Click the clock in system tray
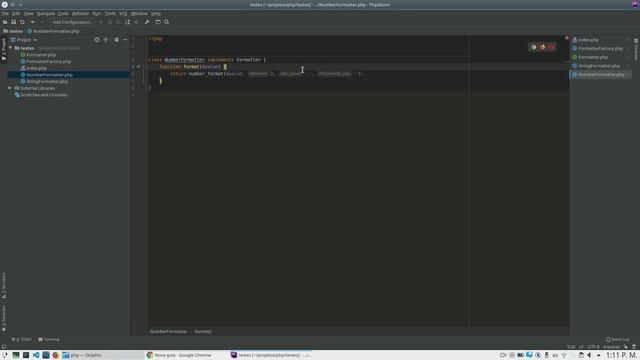This screenshot has height=360, width=640. point(621,355)
